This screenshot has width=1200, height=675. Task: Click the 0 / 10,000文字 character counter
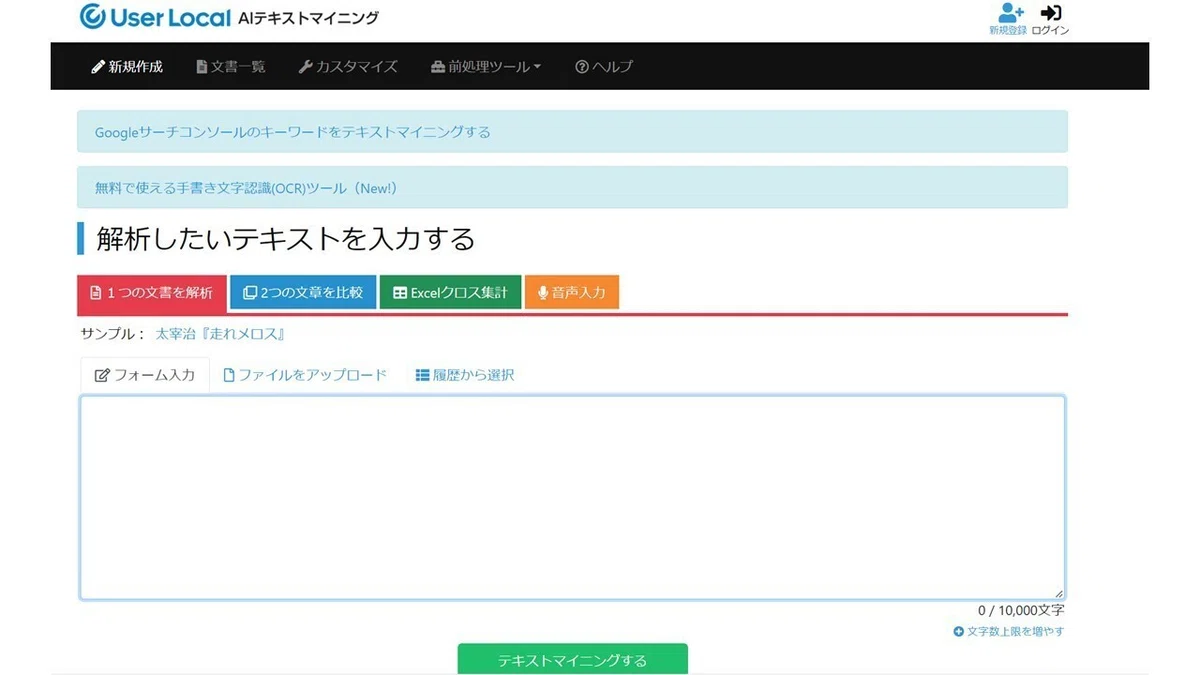coord(1021,610)
